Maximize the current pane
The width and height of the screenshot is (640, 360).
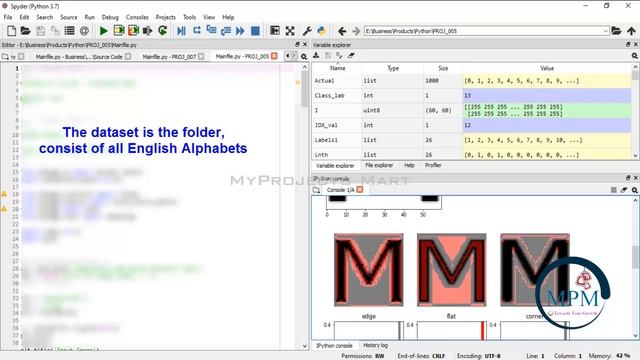pyautogui.click(x=275, y=31)
